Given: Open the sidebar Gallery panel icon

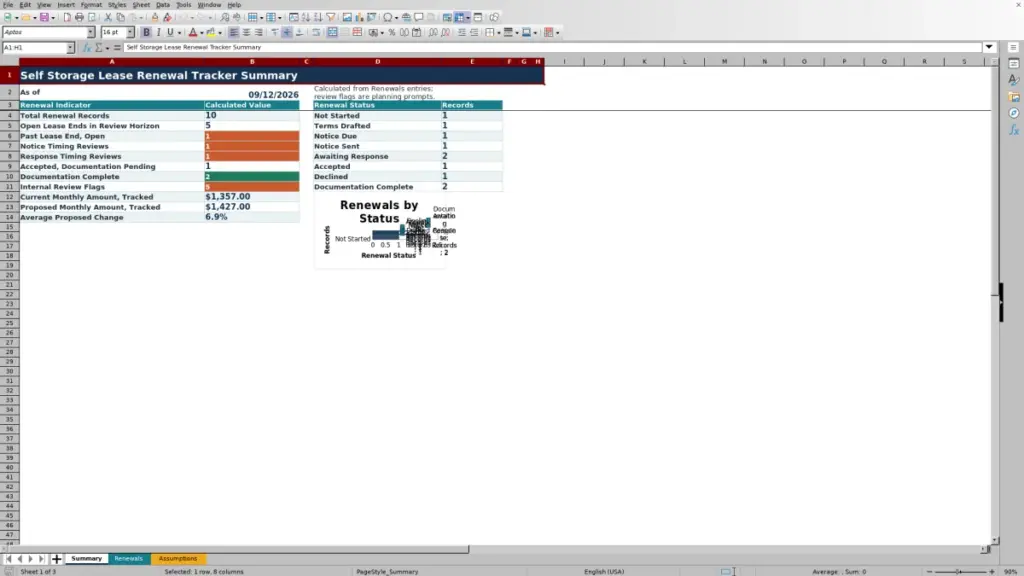Looking at the screenshot, I should (x=1014, y=97).
